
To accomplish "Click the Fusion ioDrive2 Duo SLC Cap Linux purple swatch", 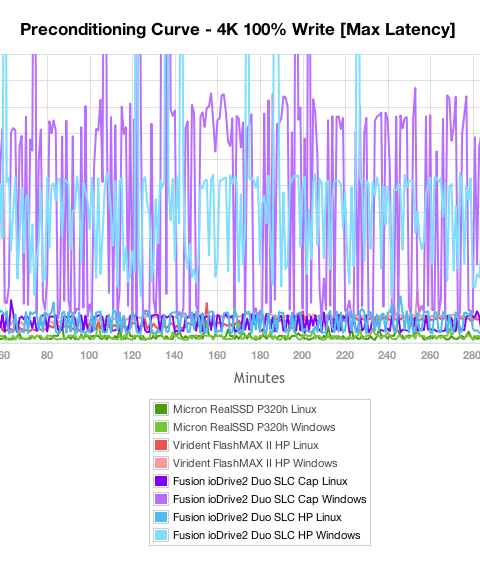I will point(161,481).
